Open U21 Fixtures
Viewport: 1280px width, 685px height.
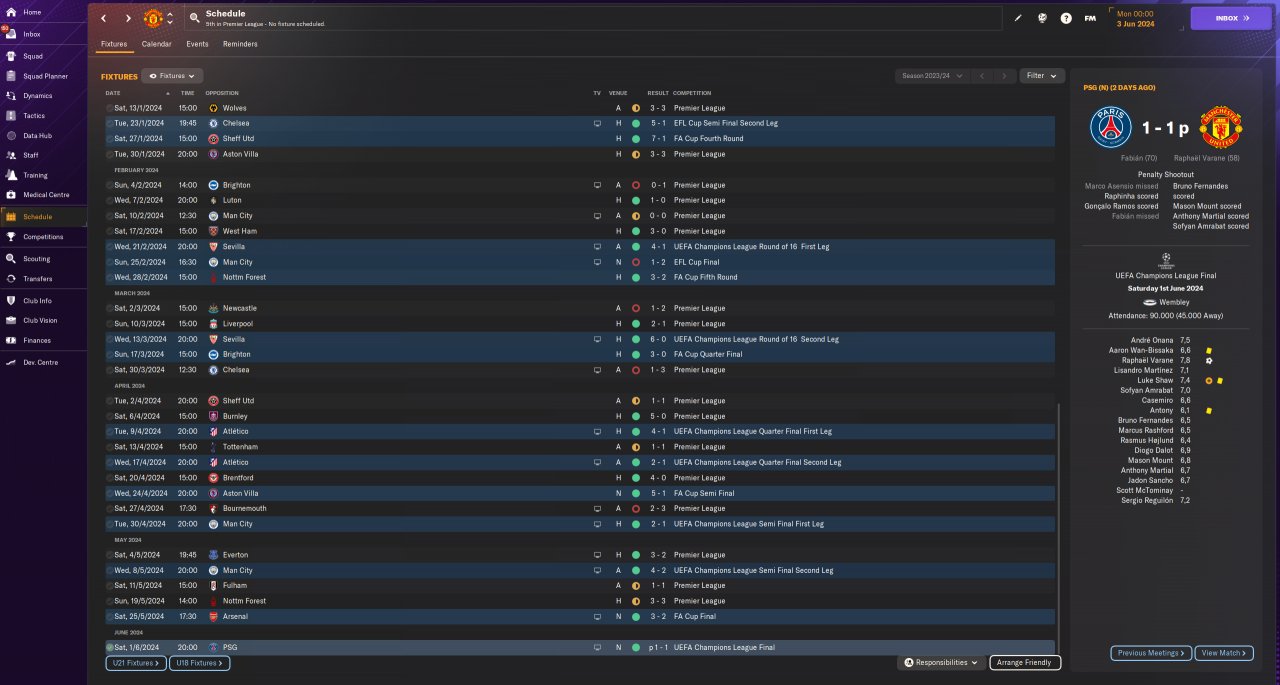(134, 663)
